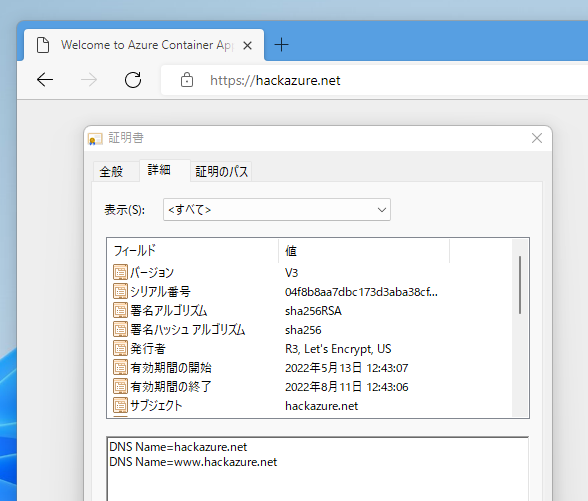Screen dimensions: 588x501
Task: Click the シリアル番号 row label
Action: pyautogui.click(x=160, y=291)
